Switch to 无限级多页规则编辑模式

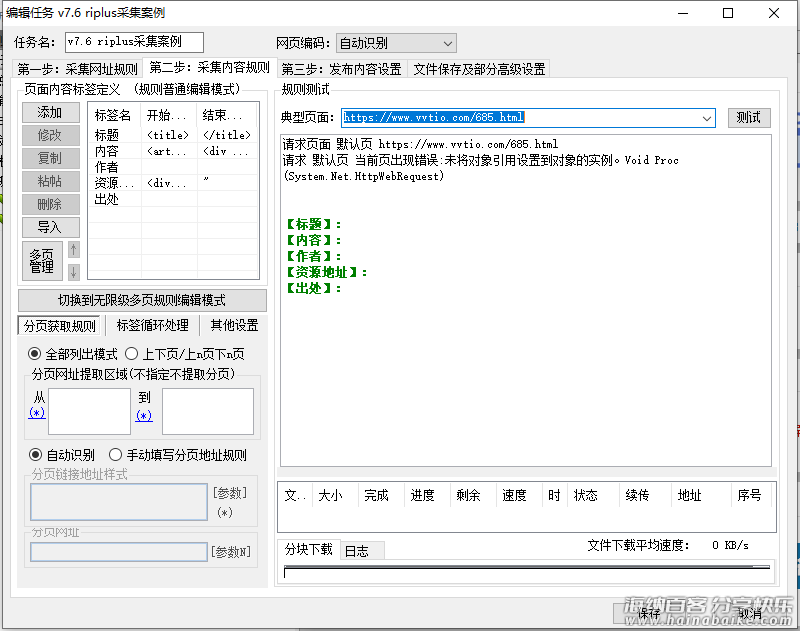142,300
